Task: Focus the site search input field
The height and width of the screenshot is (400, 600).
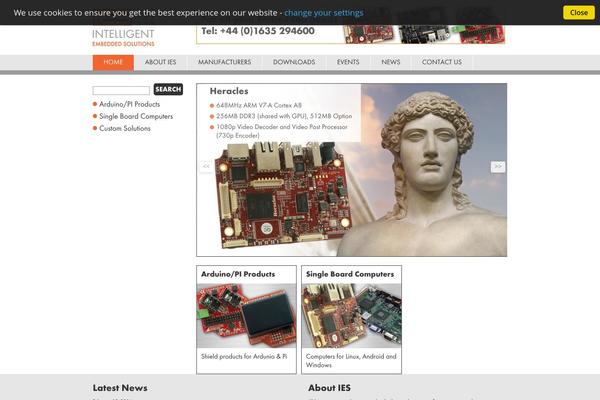Action: [x=121, y=90]
